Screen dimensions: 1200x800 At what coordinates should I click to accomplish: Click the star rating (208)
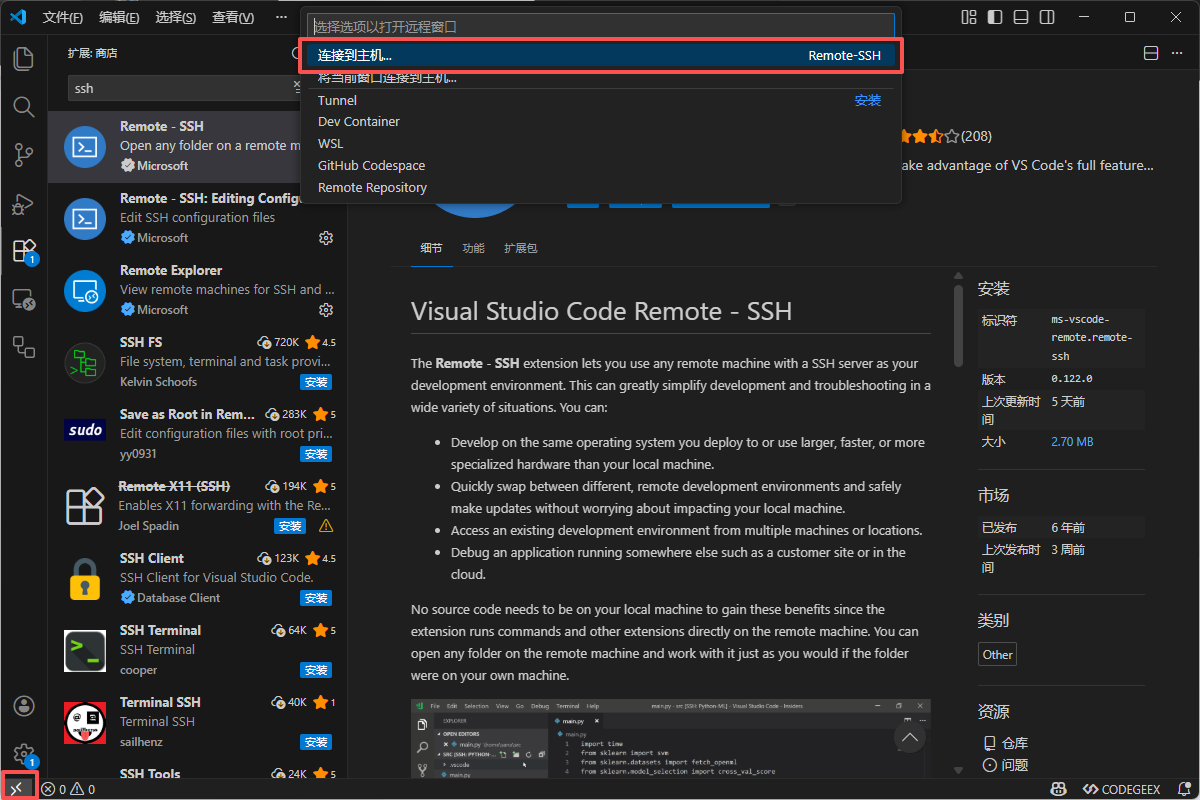click(x=945, y=136)
